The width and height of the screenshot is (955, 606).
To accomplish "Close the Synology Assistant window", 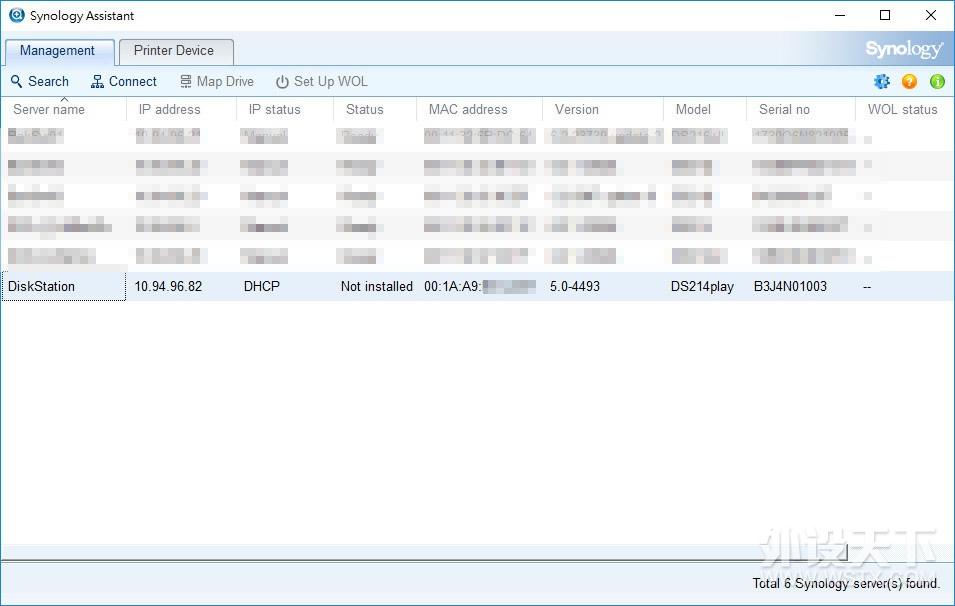I will tap(931, 15).
